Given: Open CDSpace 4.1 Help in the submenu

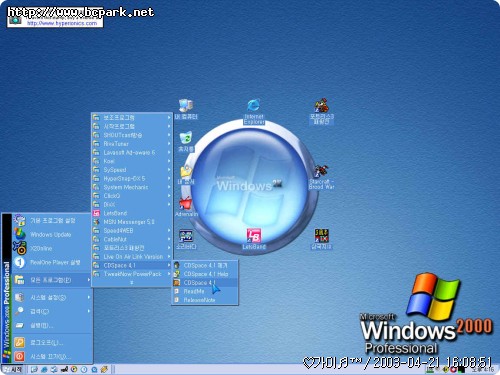Looking at the screenshot, I should pyautogui.click(x=205, y=274).
